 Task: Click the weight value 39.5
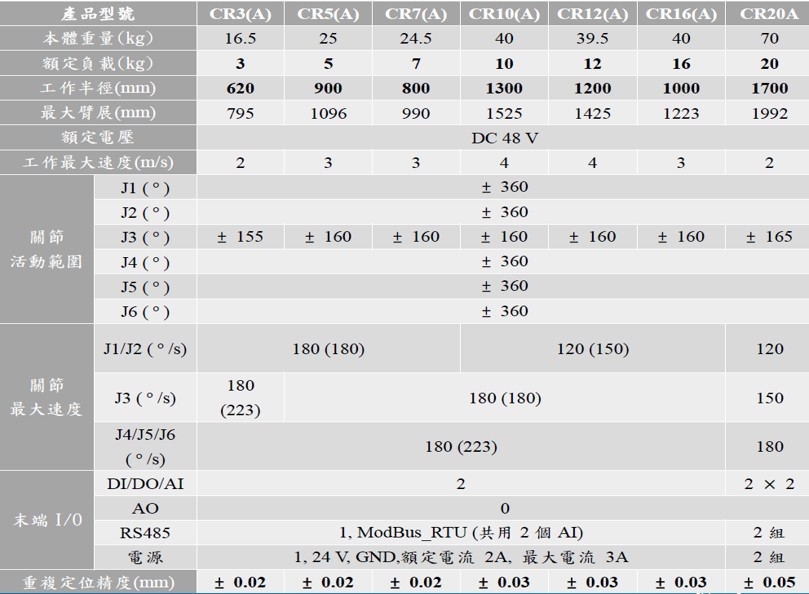[593, 38]
